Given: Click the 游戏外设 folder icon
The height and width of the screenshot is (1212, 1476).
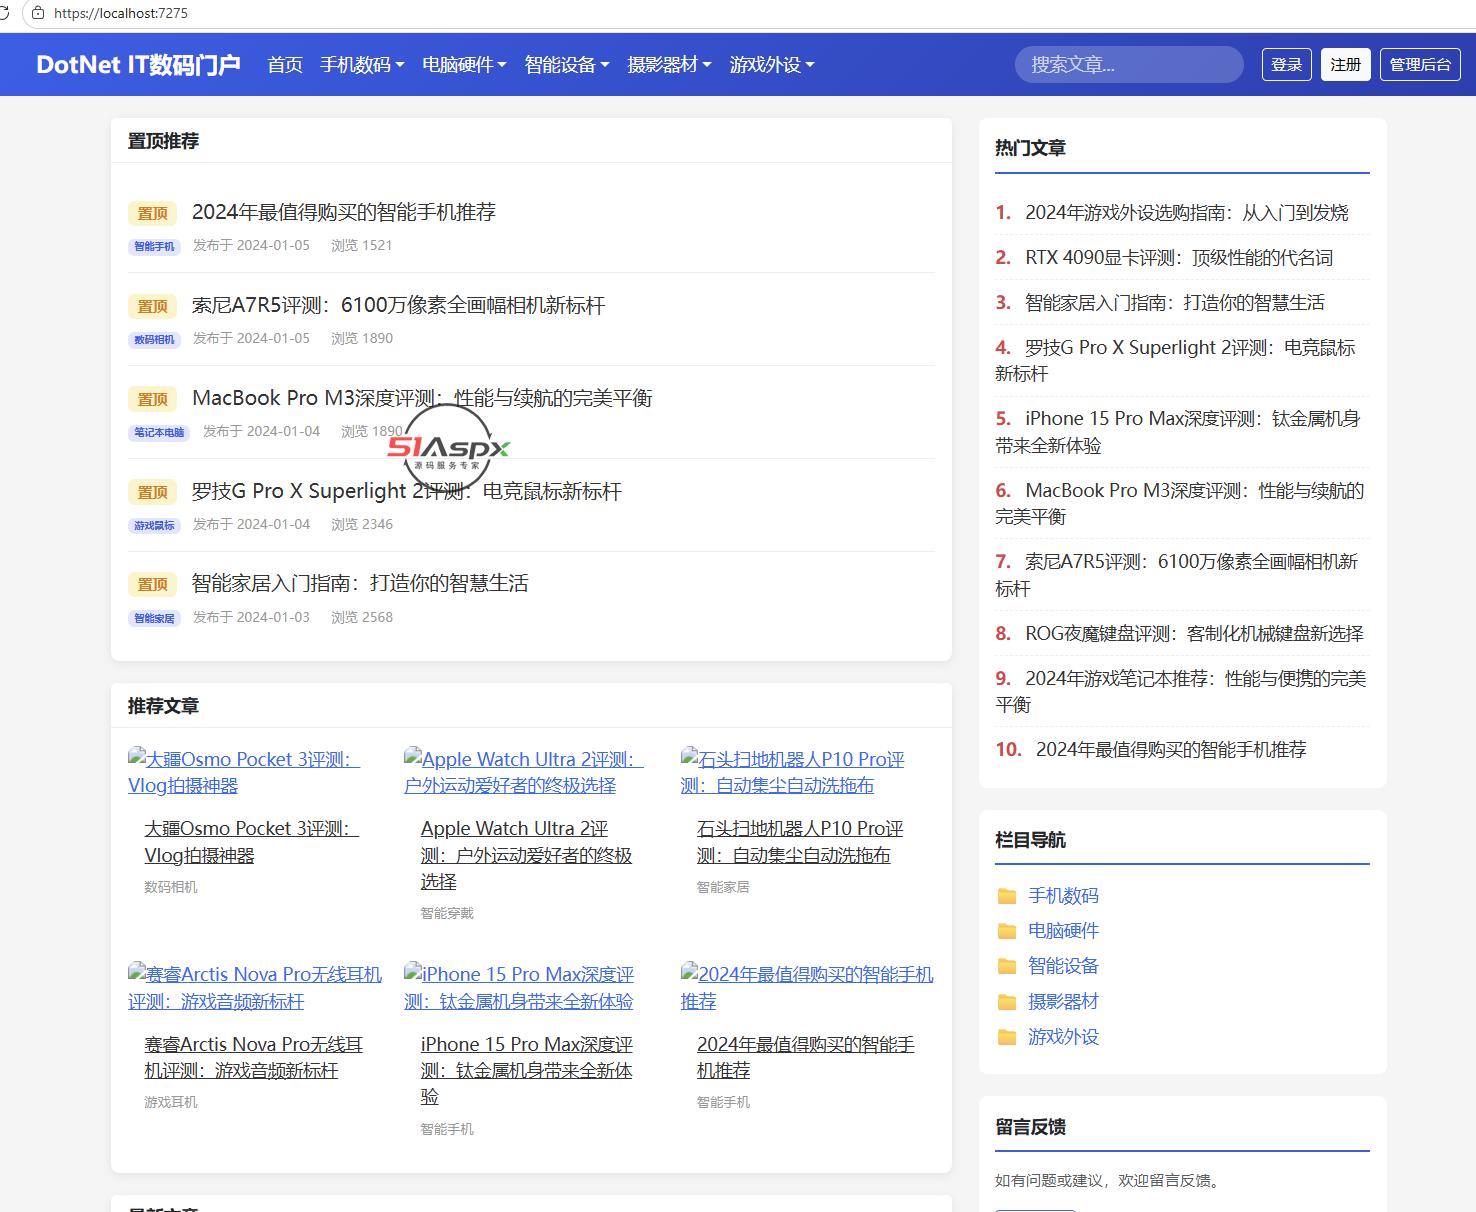Looking at the screenshot, I should (1007, 1037).
